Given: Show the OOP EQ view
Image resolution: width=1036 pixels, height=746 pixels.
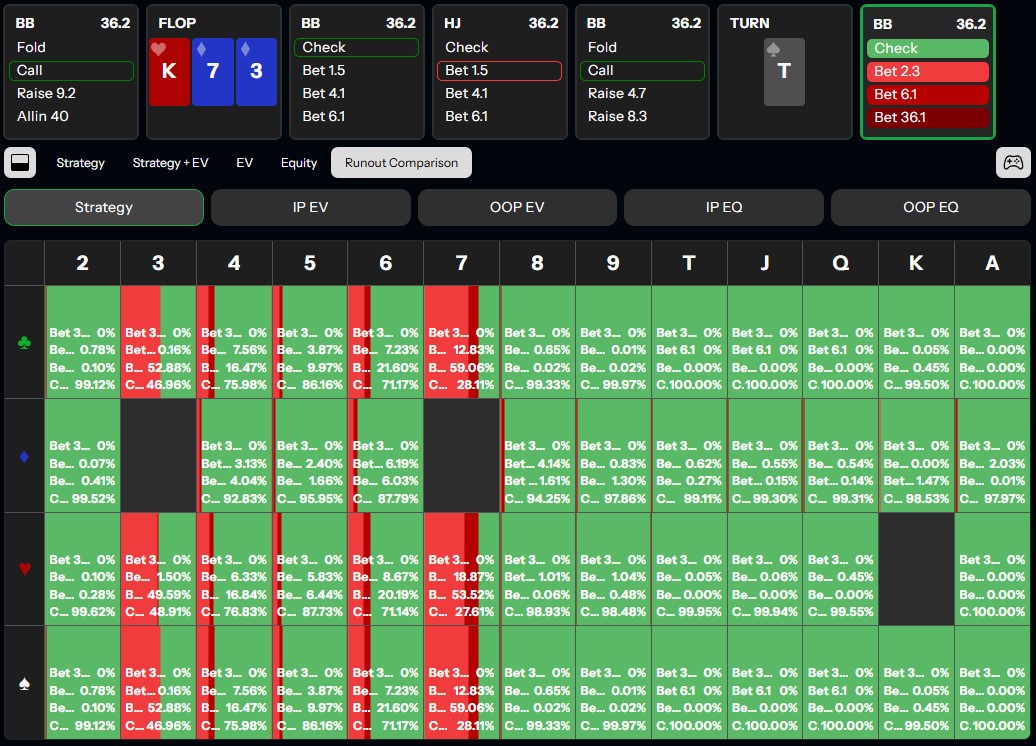Looking at the screenshot, I should (x=930, y=208).
